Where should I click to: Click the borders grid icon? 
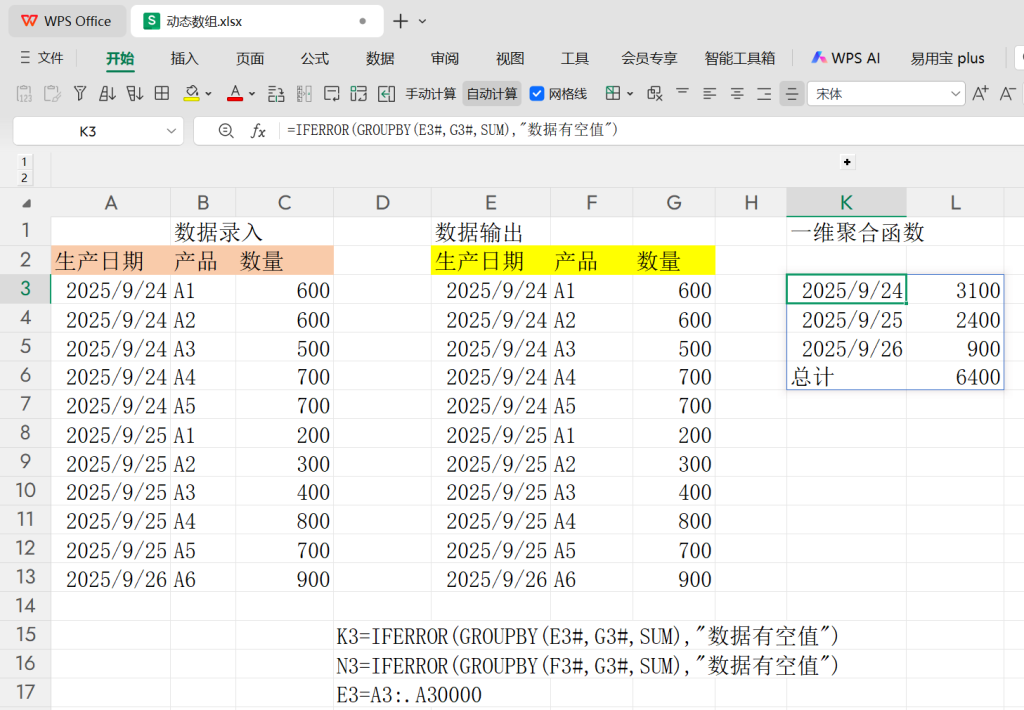162,94
